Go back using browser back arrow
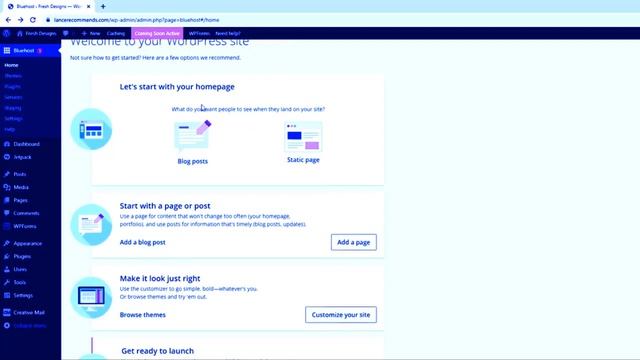The width and height of the screenshot is (640, 360). 9,20
